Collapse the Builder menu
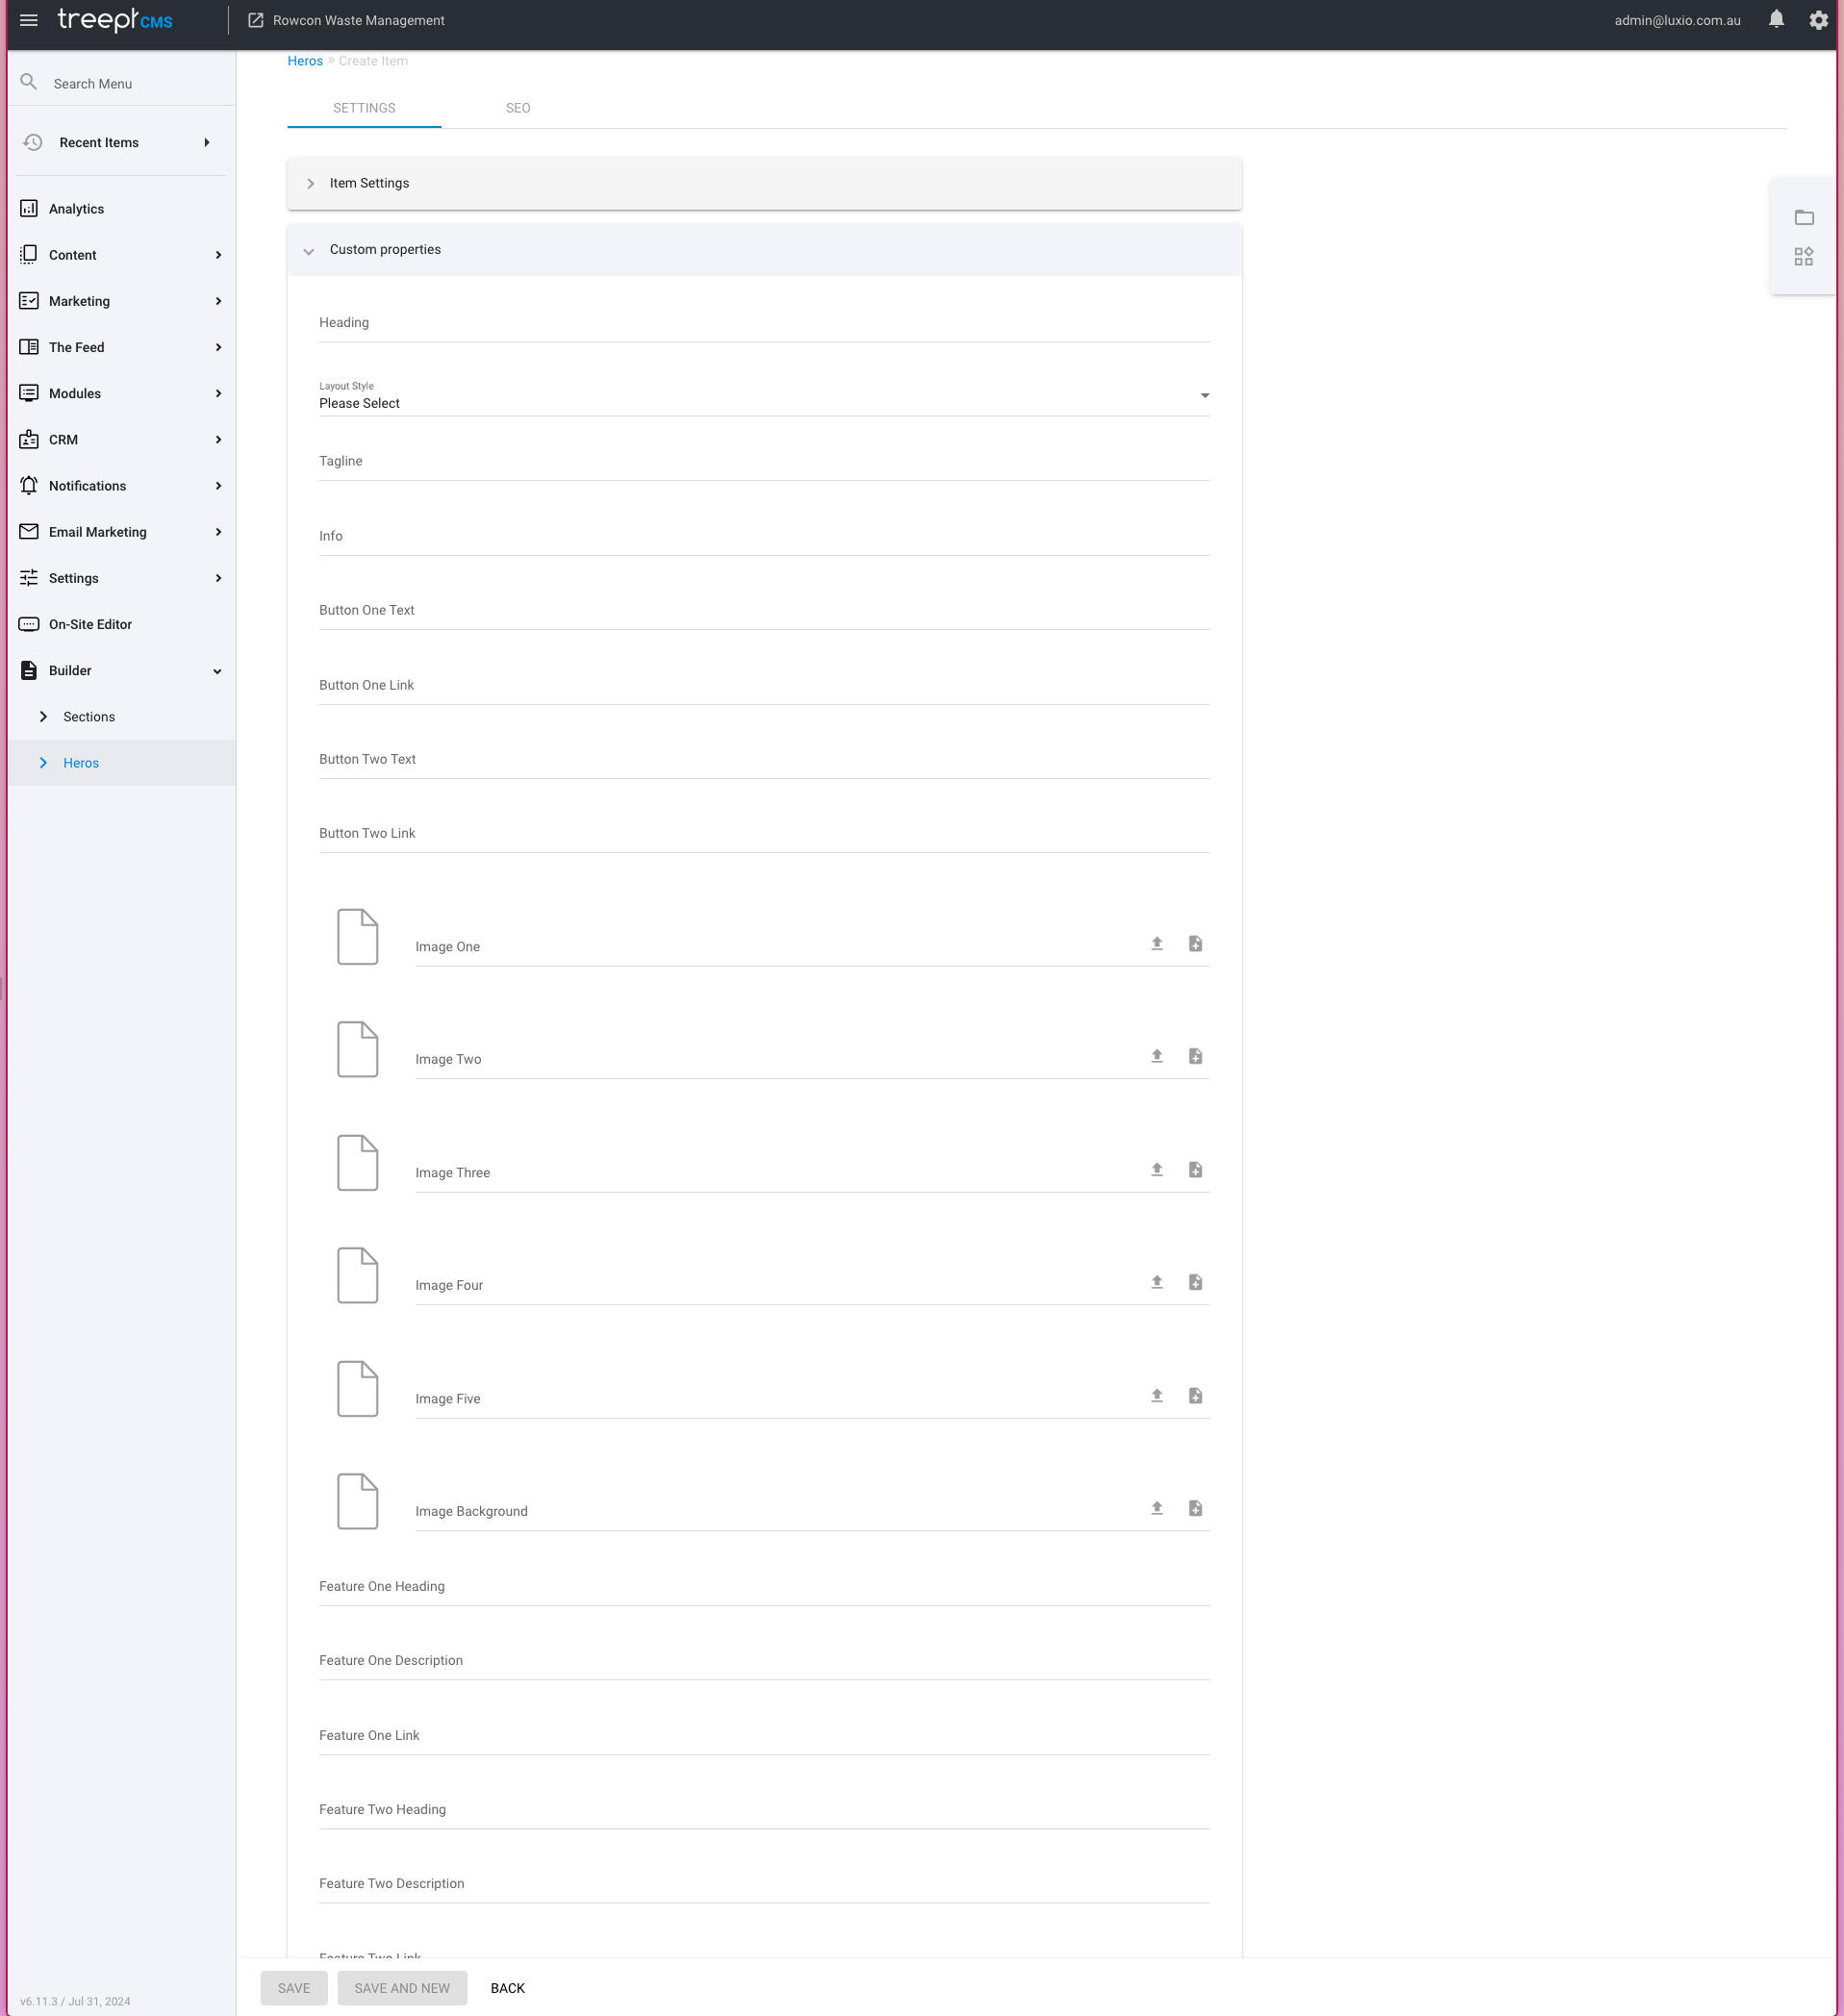Image resolution: width=1844 pixels, height=2016 pixels. point(122,671)
